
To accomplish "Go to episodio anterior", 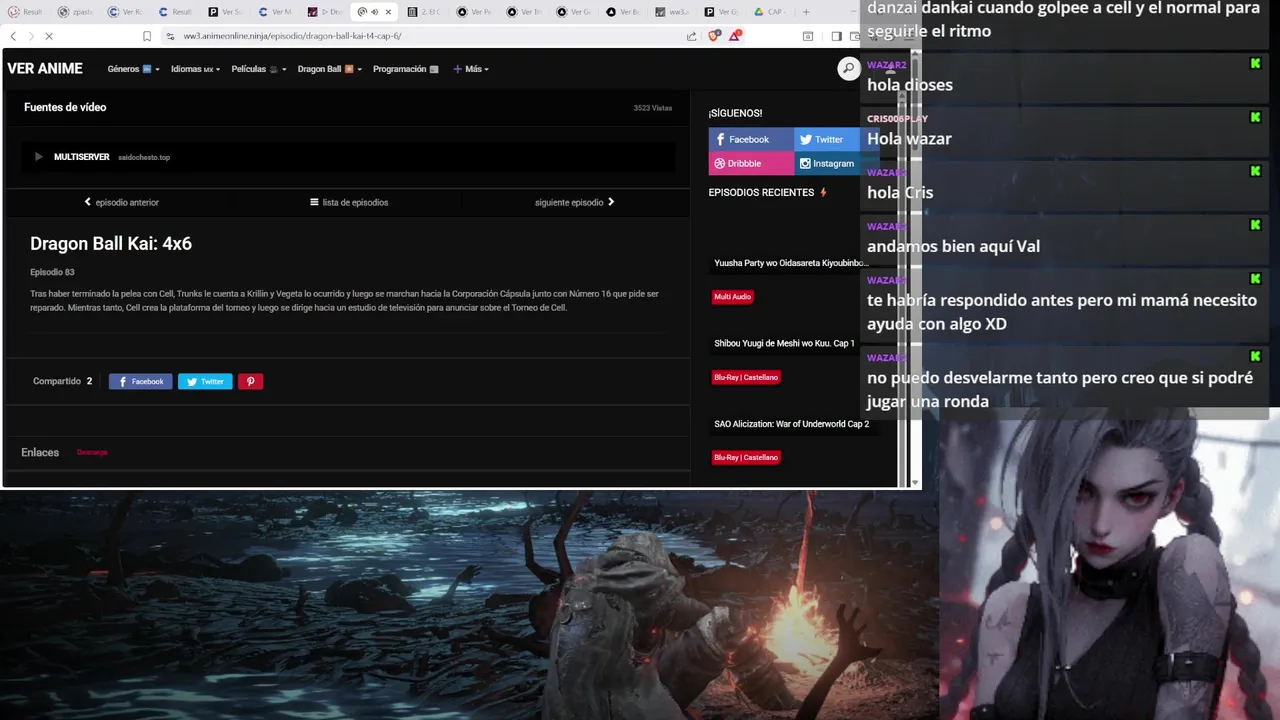I will (x=121, y=202).
